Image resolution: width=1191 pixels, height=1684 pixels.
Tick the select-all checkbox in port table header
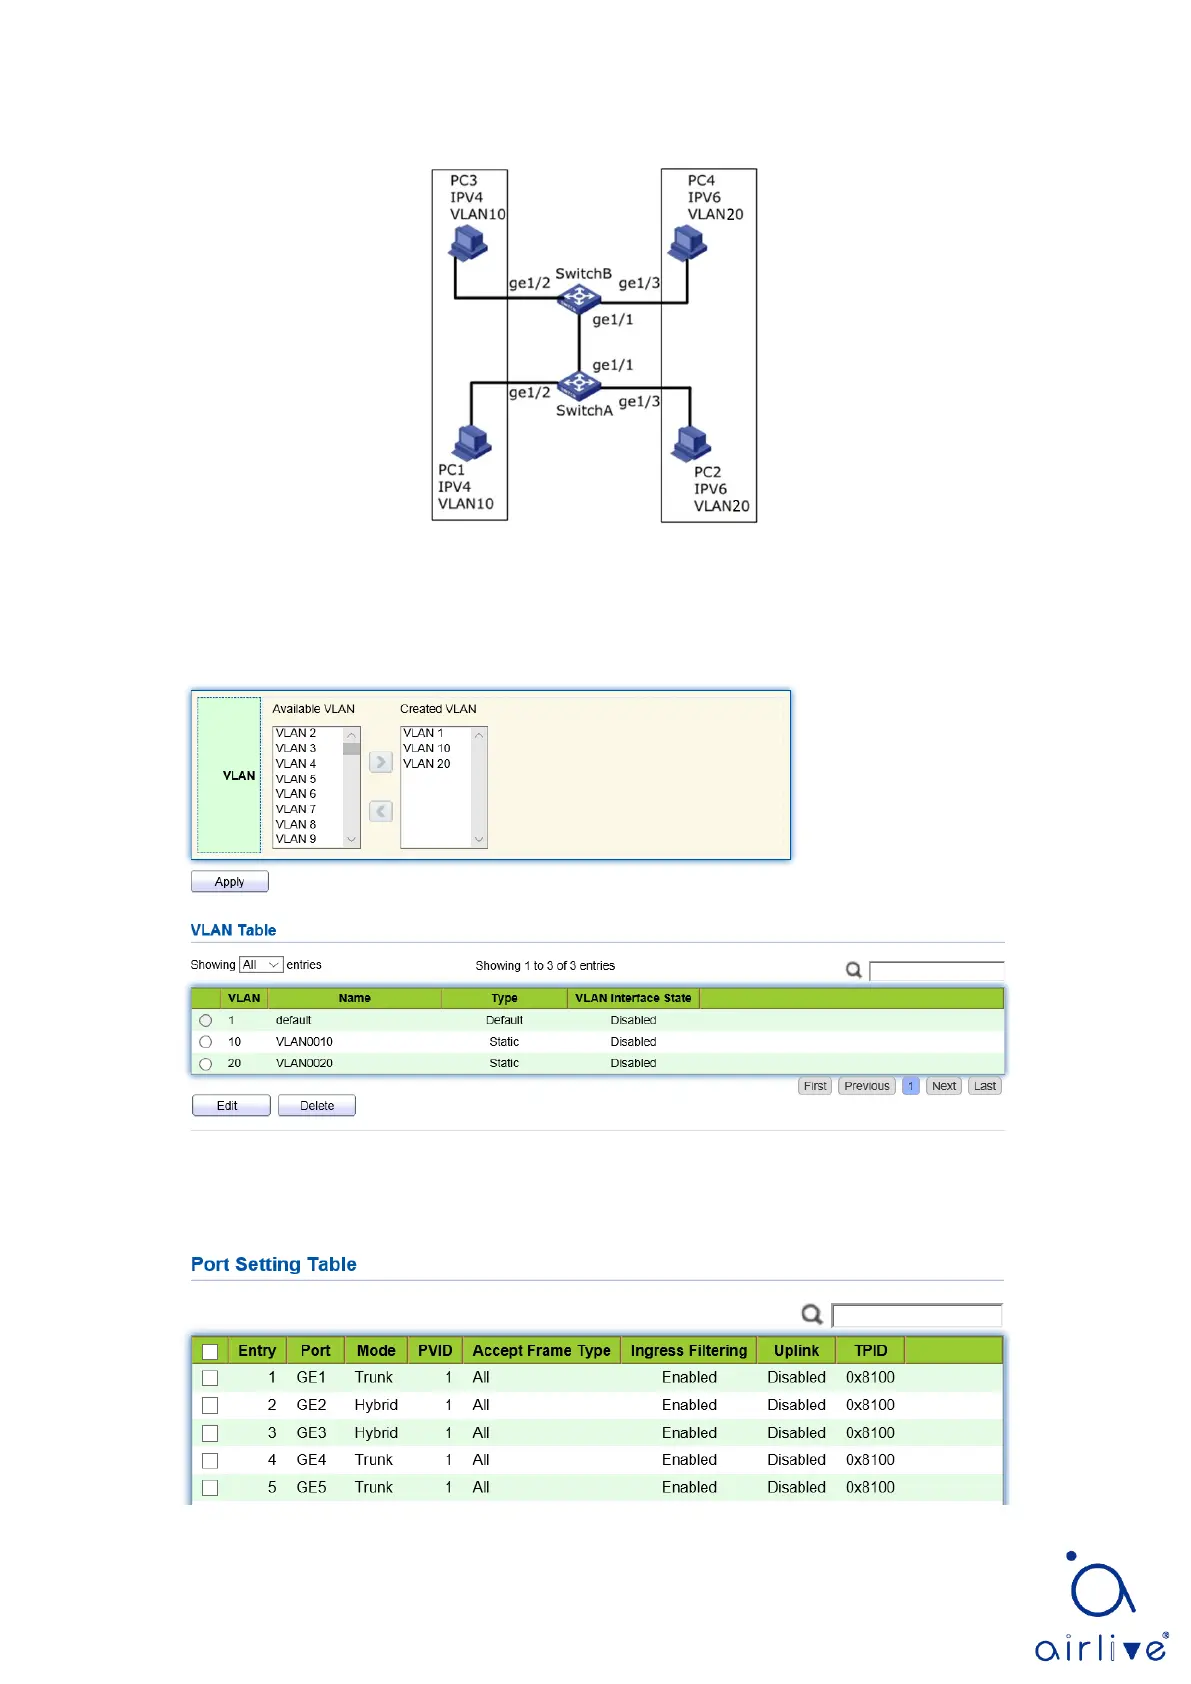[210, 1351]
